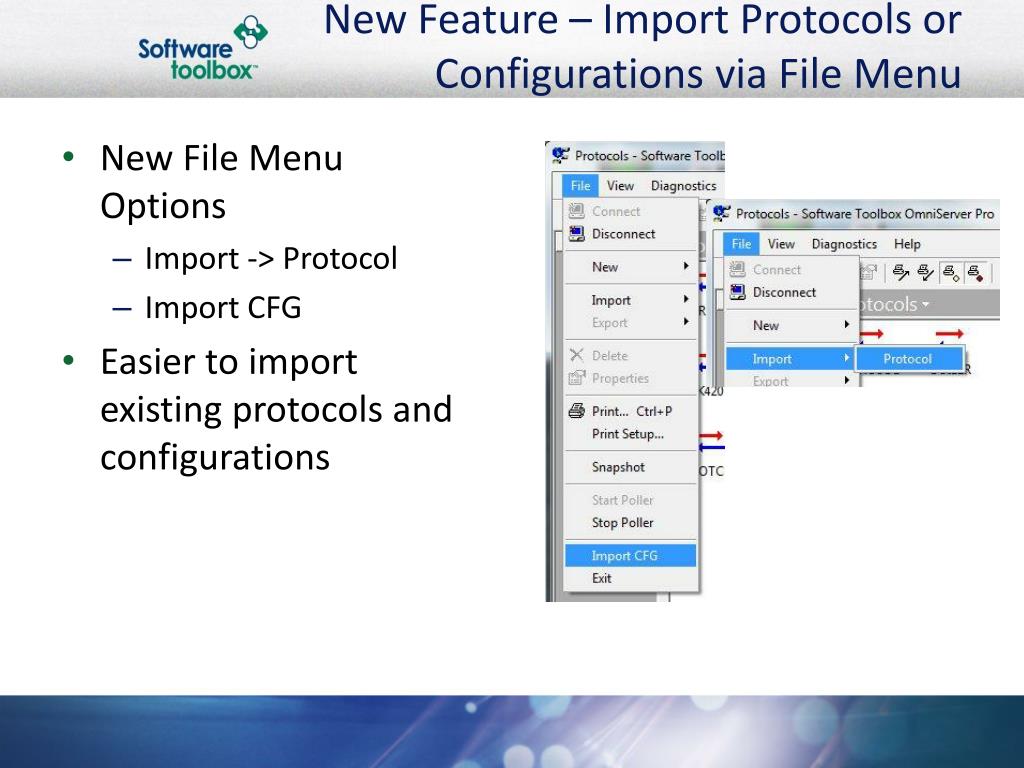
Task: Expand New submenu arrow in OmniServer Pro menu
Action: [x=846, y=325]
